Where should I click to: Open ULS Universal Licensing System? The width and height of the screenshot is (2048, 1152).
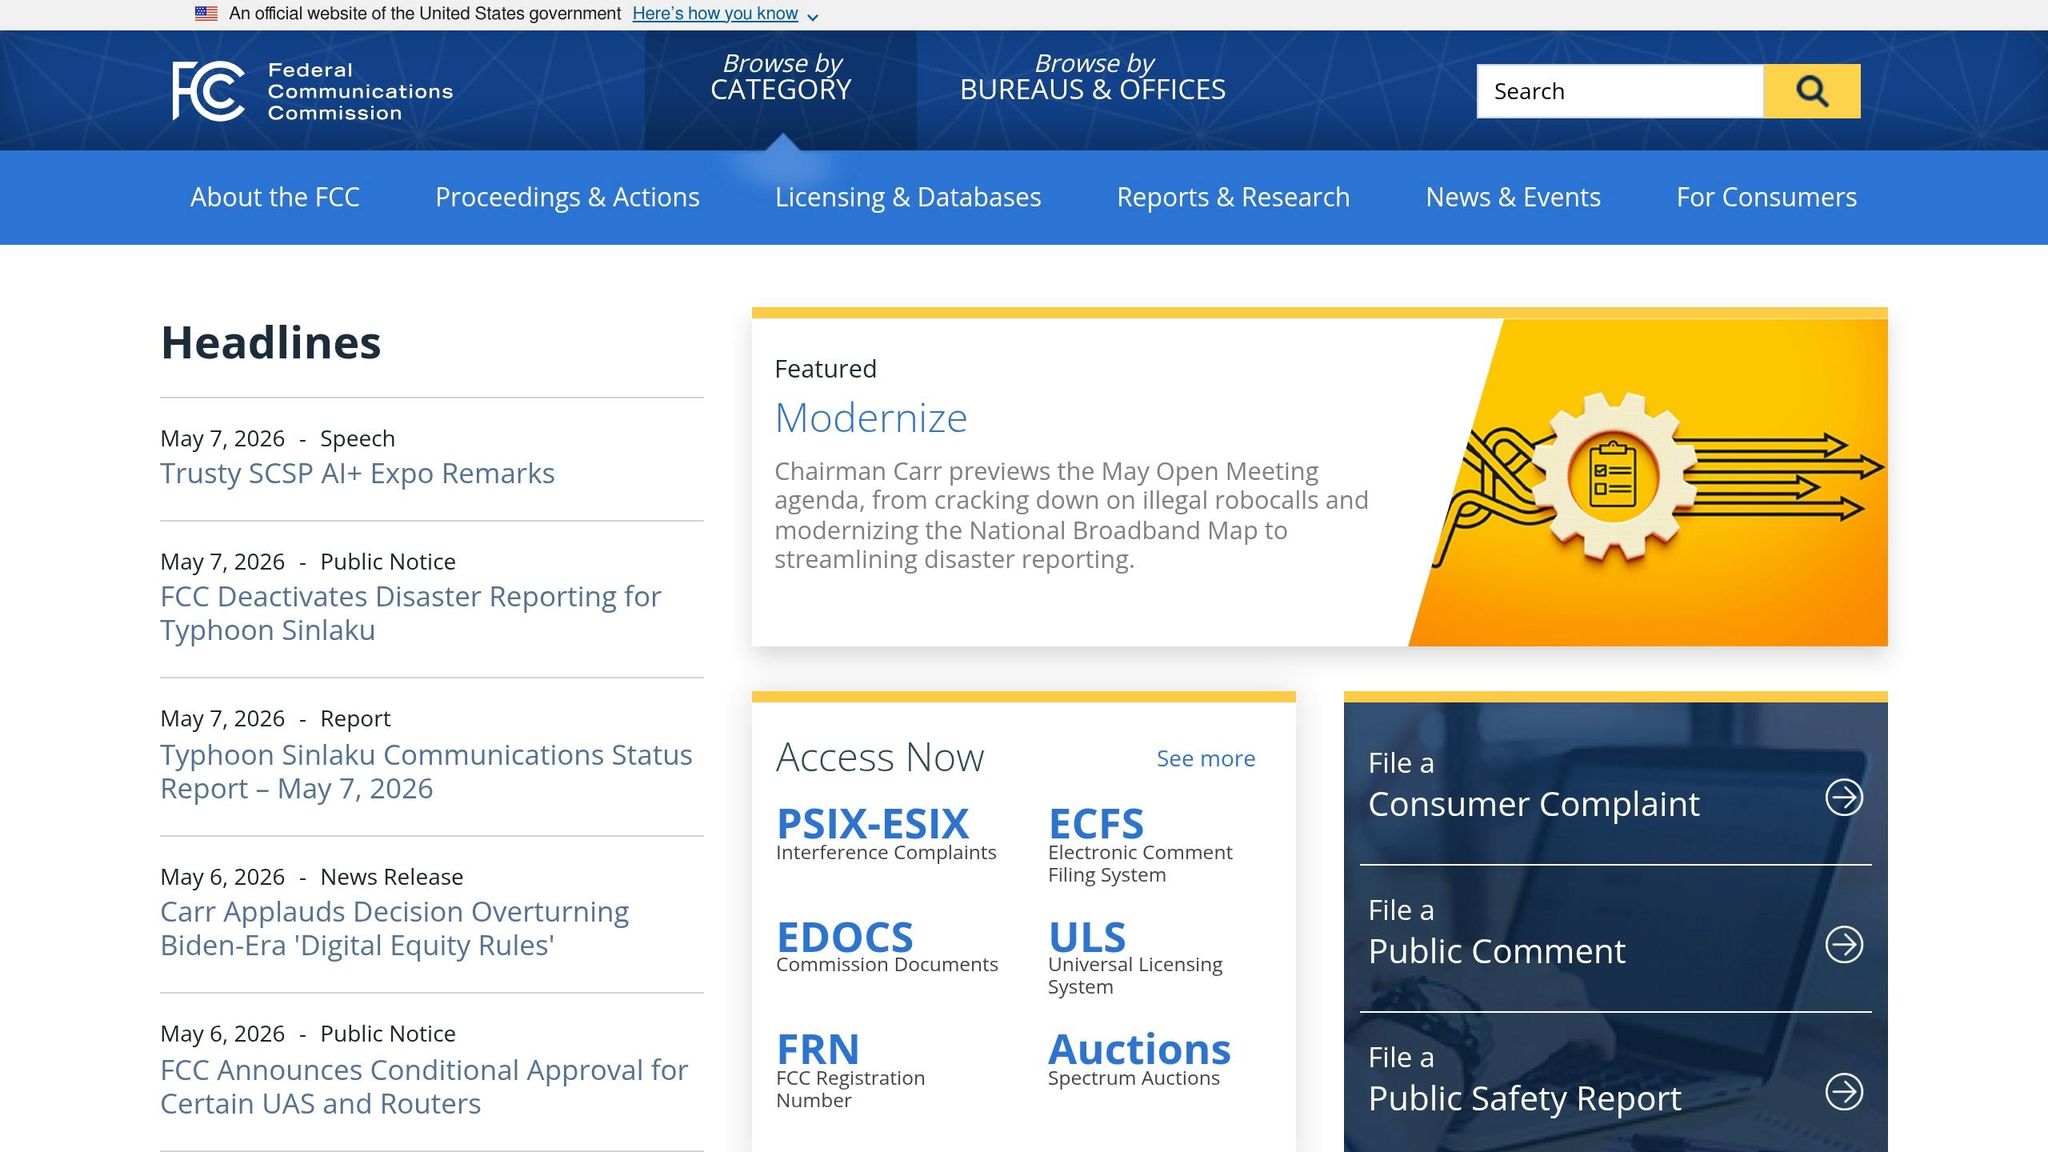tap(1135, 957)
